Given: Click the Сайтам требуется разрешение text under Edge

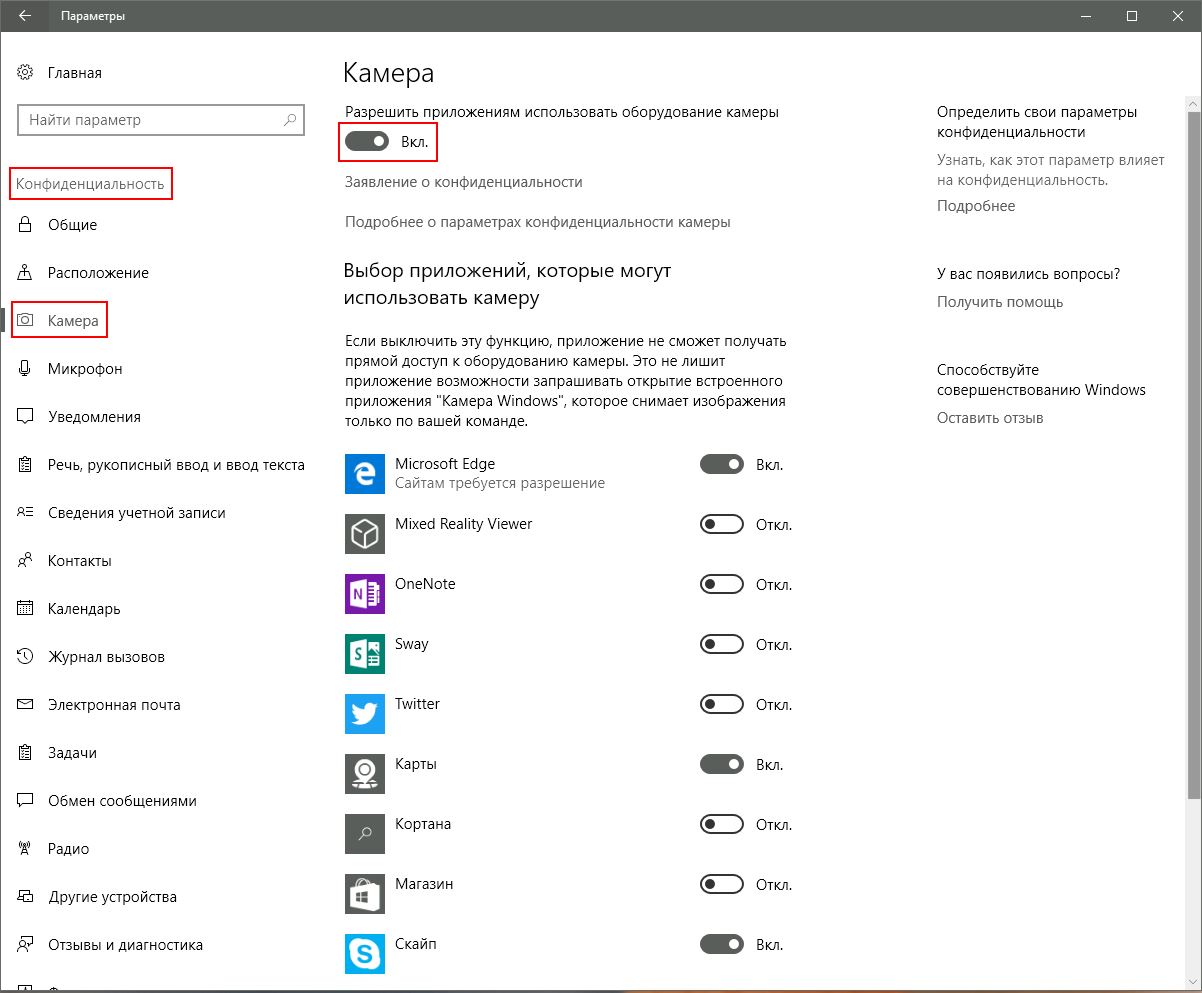Looking at the screenshot, I should point(500,483).
